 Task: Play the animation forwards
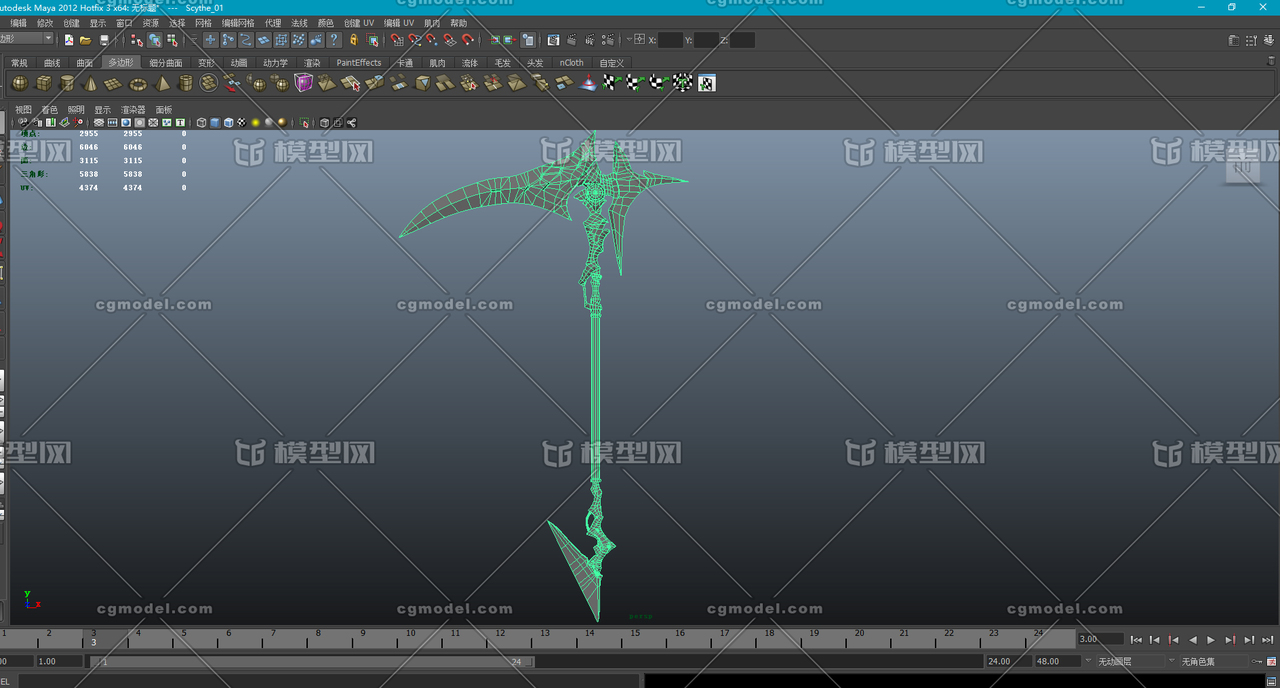[x=1211, y=640]
